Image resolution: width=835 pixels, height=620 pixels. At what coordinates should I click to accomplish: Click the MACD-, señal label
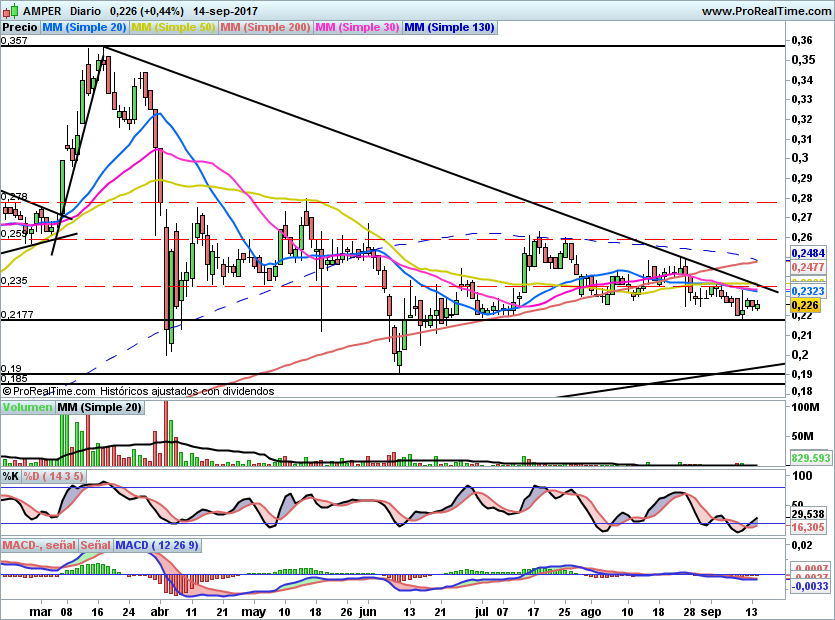click(39, 545)
